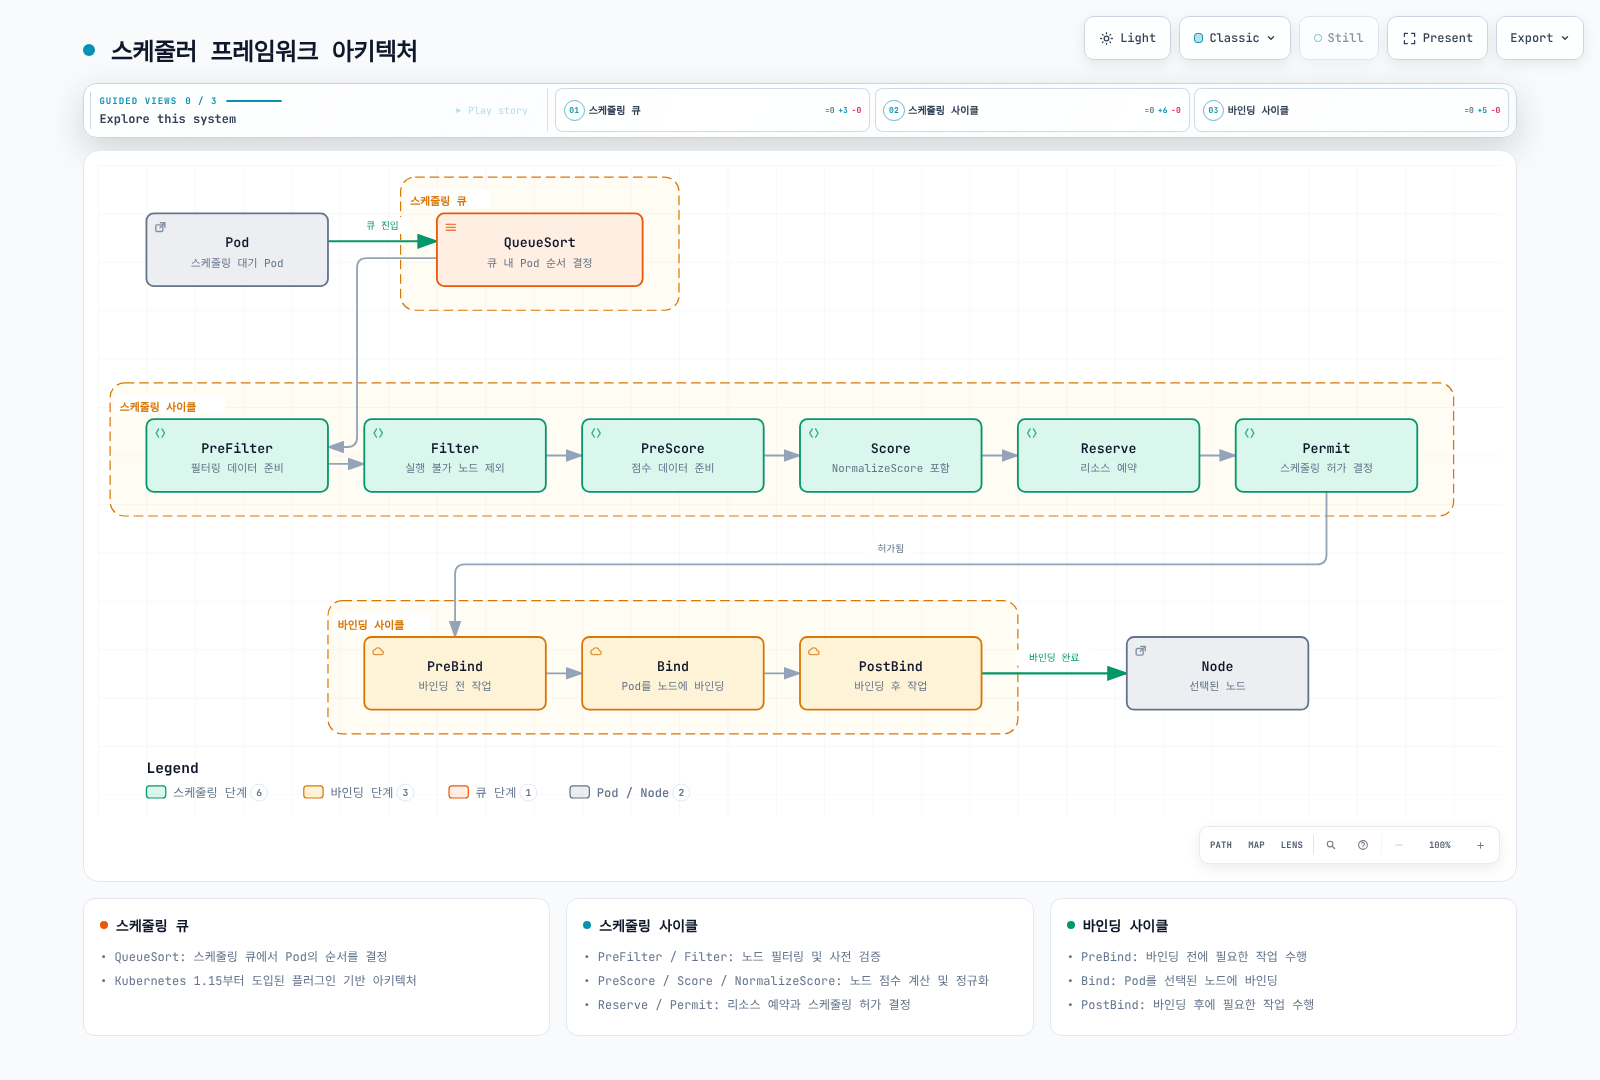Open the Classic style dropdown

1235,38
